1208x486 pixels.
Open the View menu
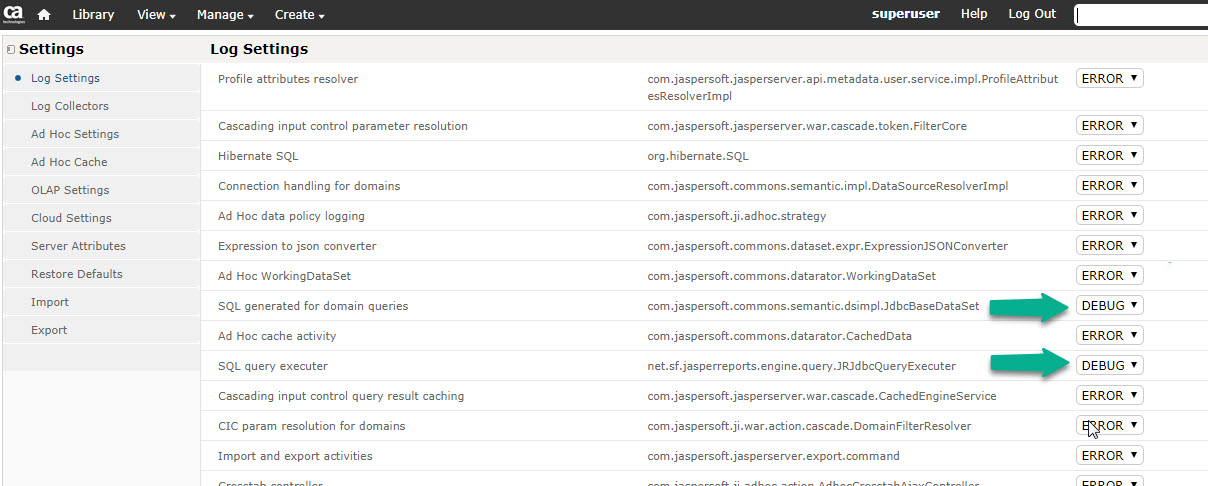[156, 15]
